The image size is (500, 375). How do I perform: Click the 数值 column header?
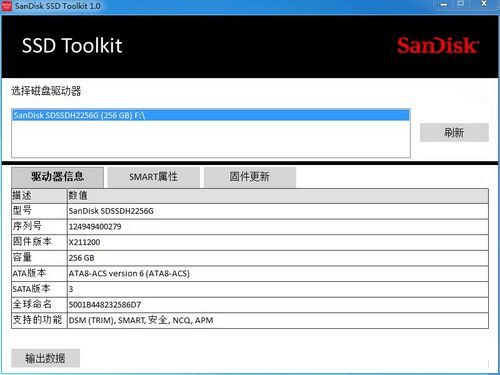278,196
